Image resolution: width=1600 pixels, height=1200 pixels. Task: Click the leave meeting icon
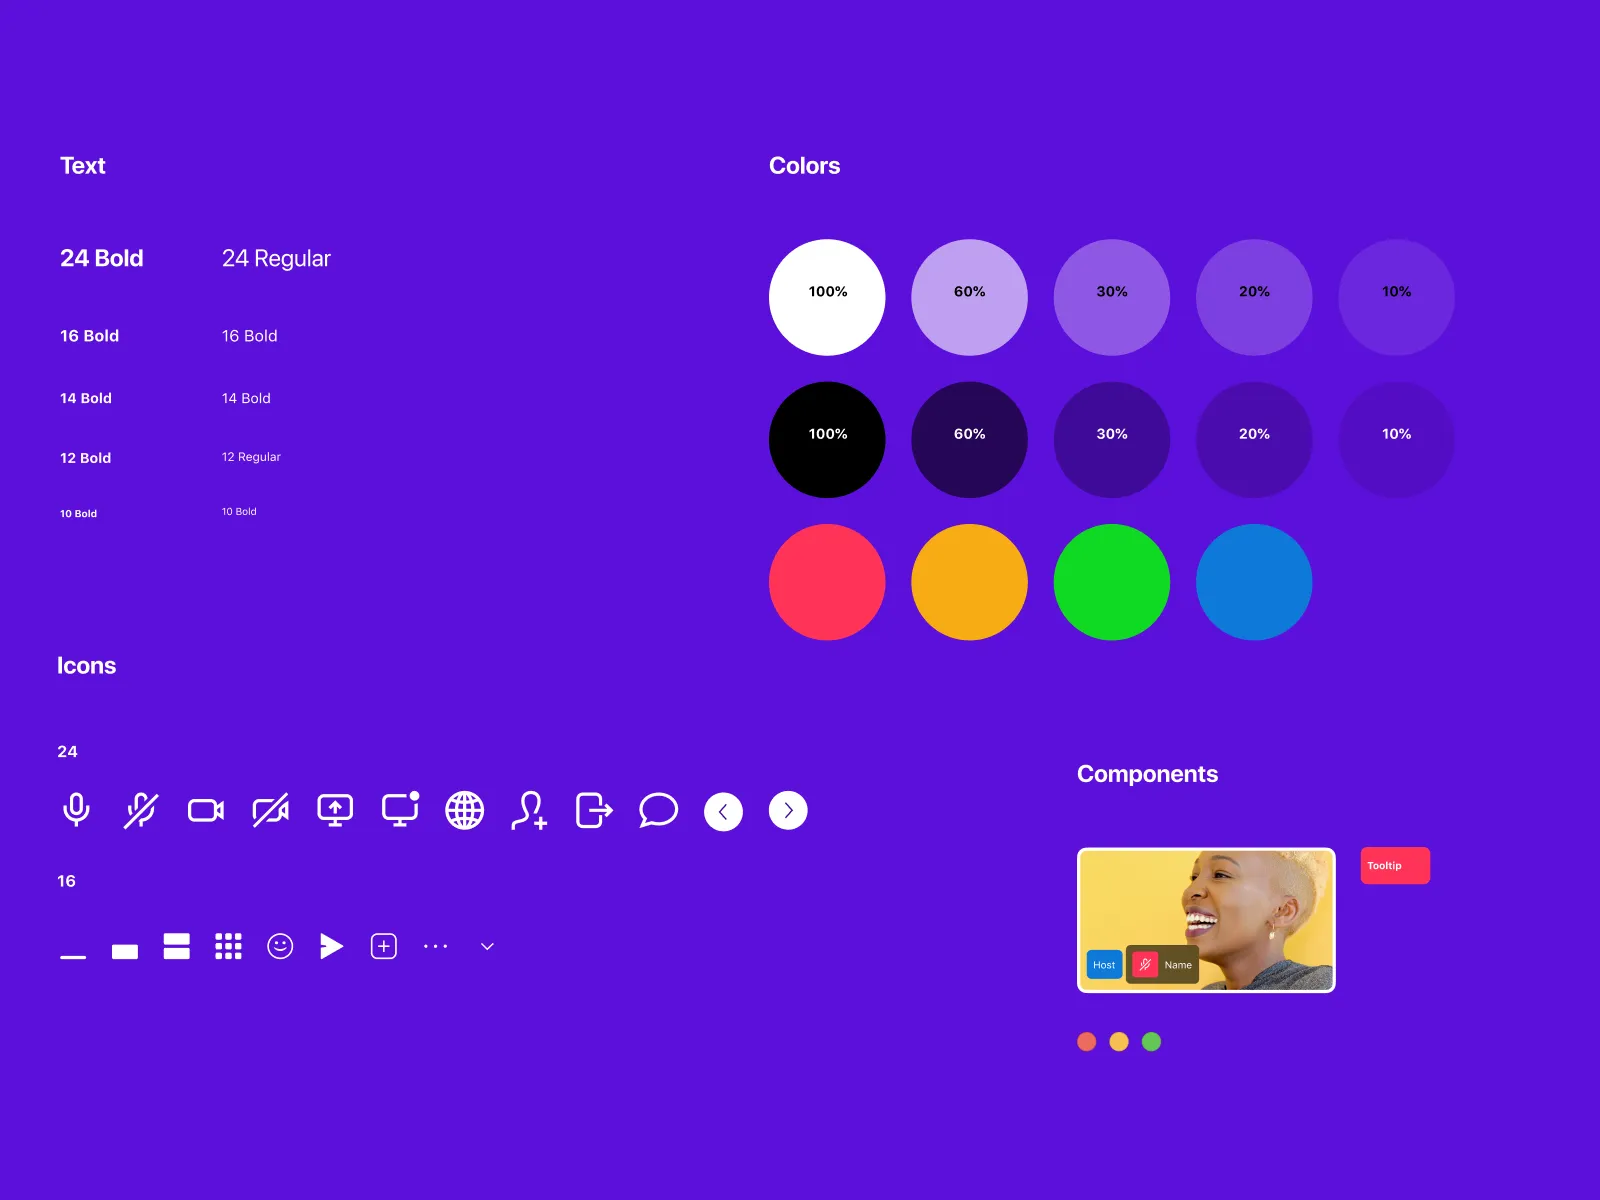593,810
